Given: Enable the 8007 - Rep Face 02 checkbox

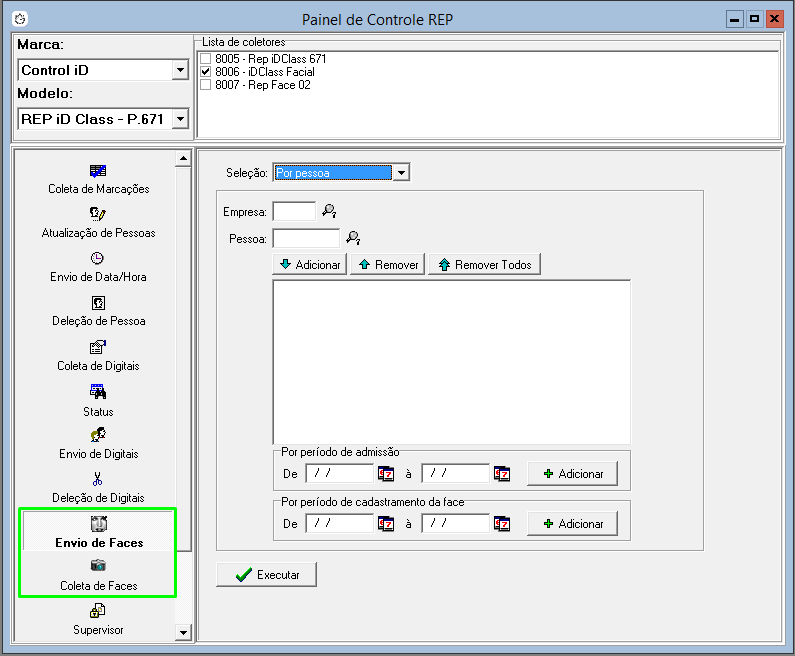Looking at the screenshot, I should pos(206,85).
